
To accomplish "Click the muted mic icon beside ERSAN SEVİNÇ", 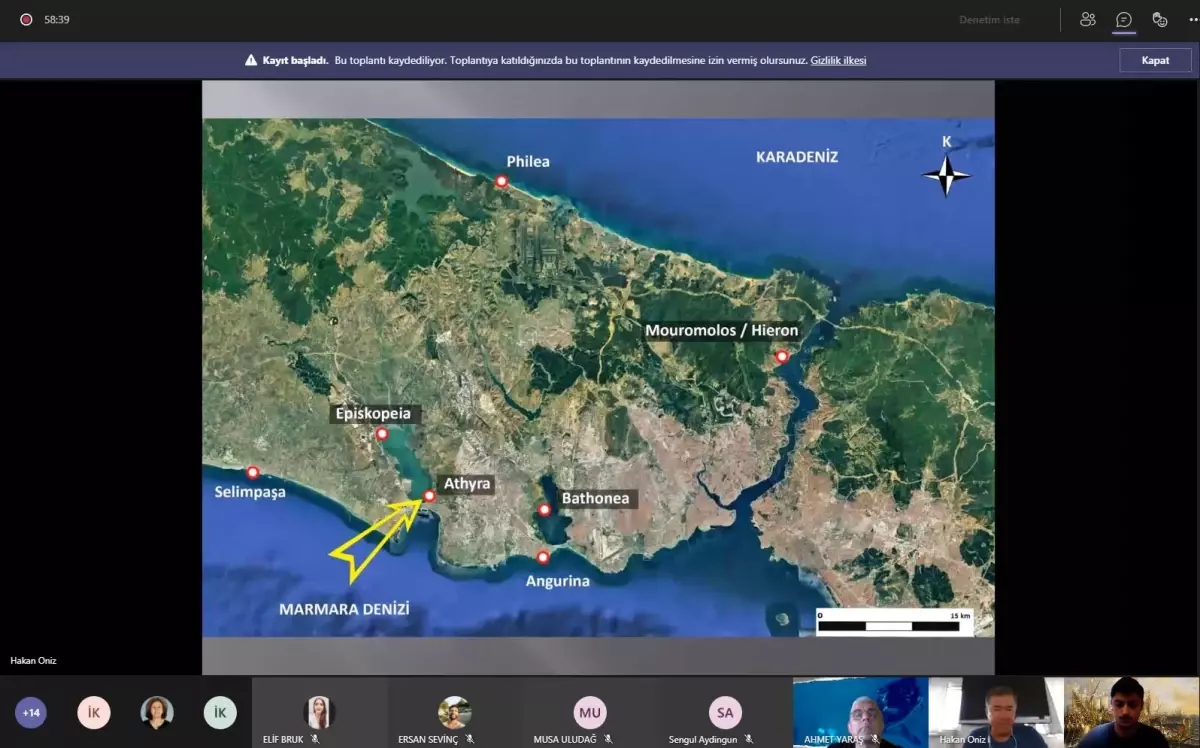I will (x=468, y=739).
